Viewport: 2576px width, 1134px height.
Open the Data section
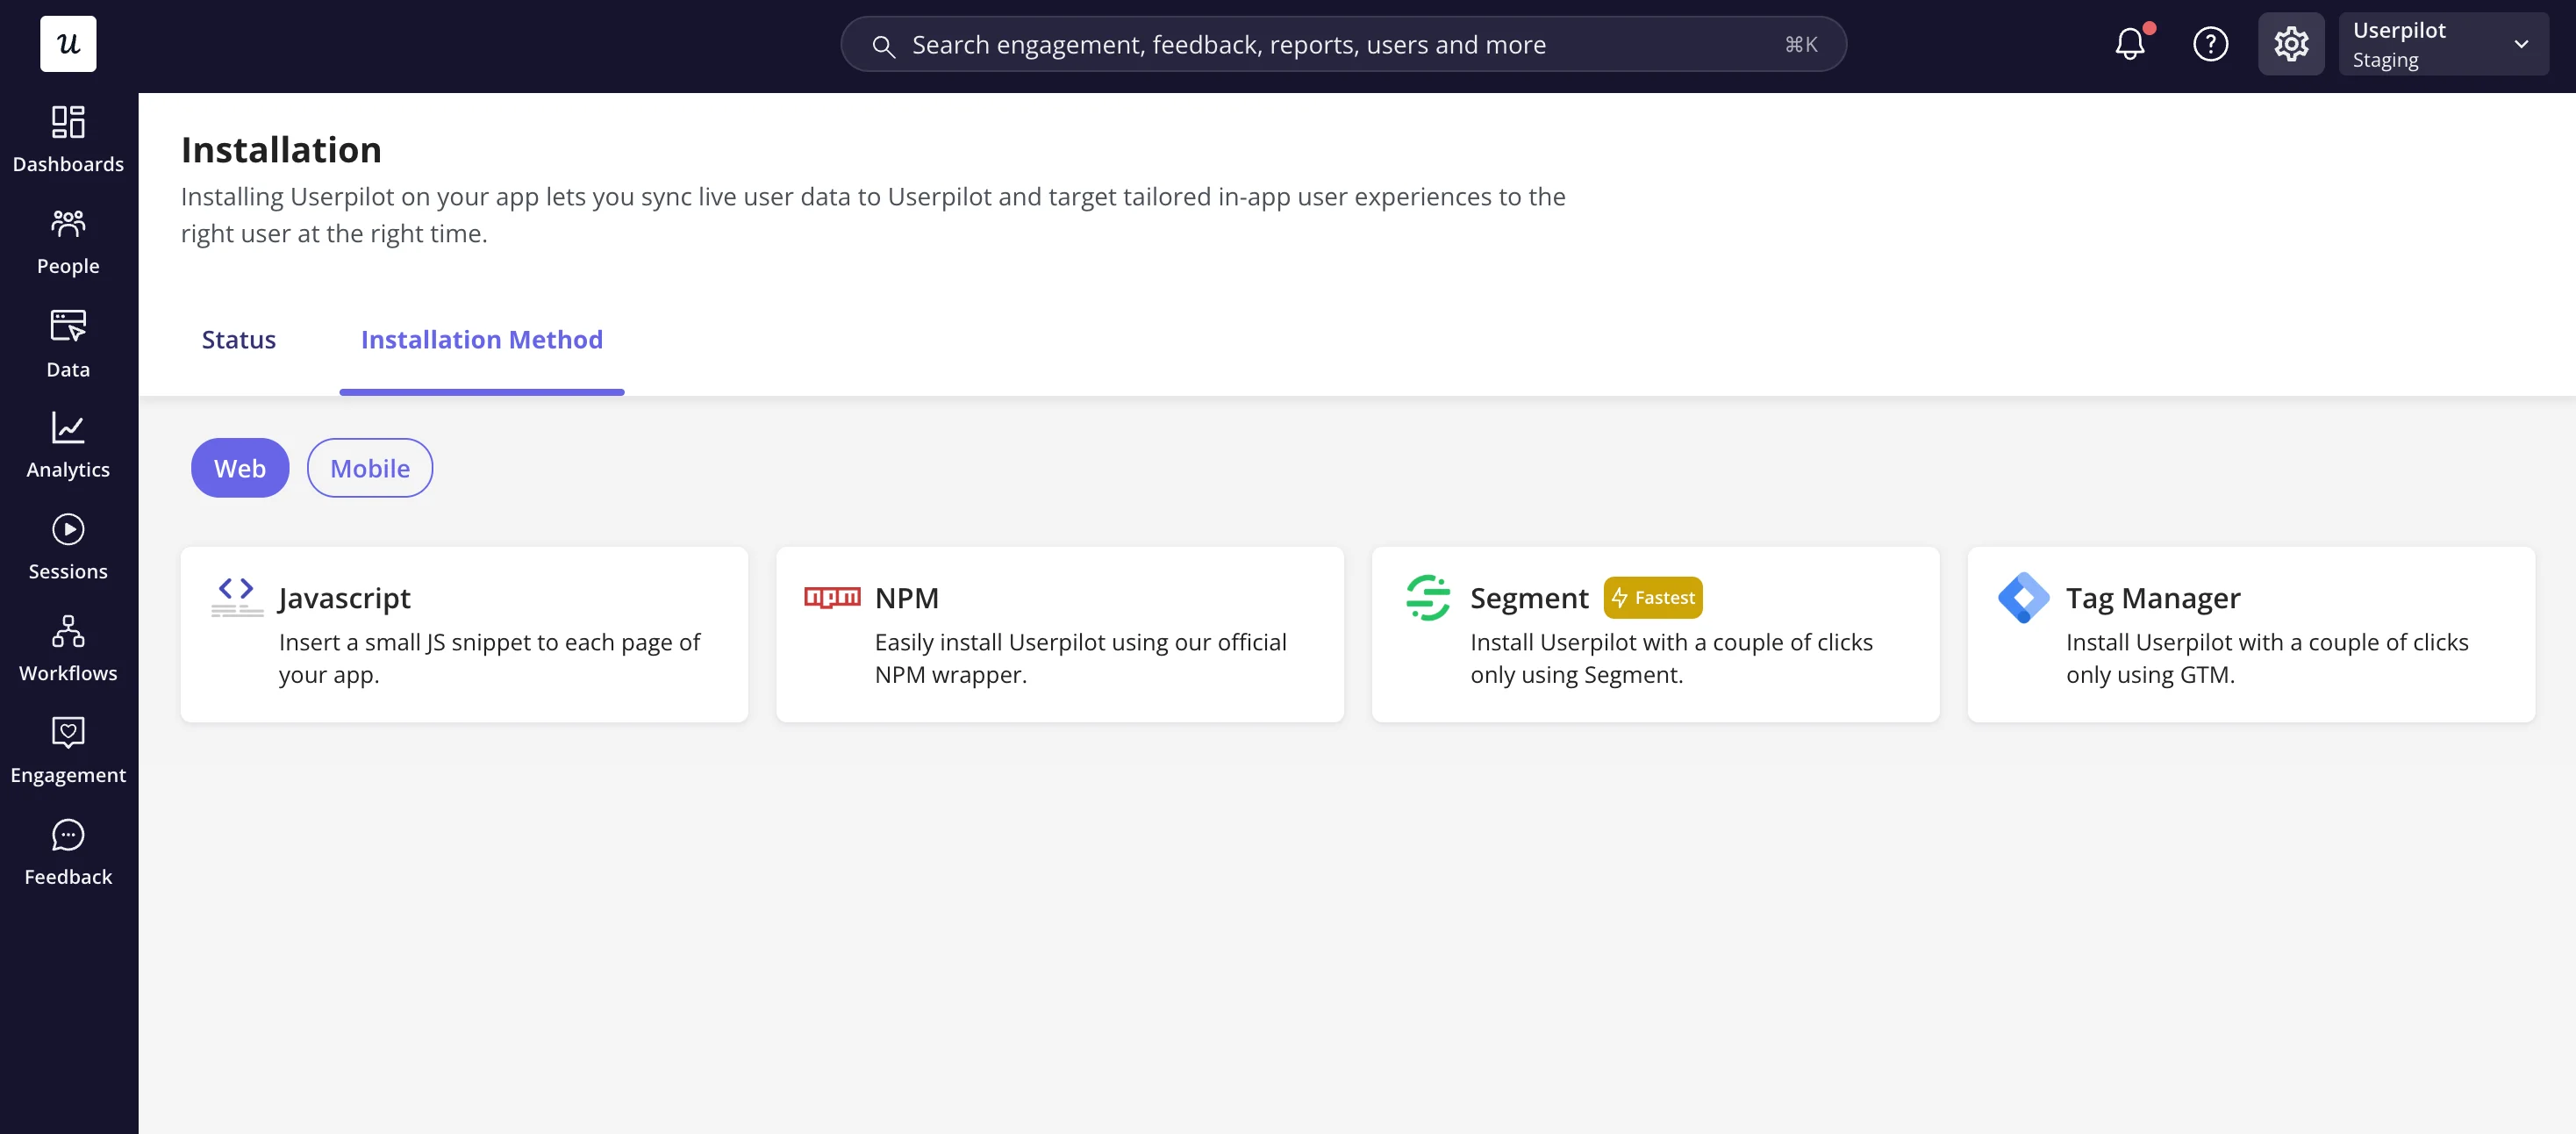point(68,344)
